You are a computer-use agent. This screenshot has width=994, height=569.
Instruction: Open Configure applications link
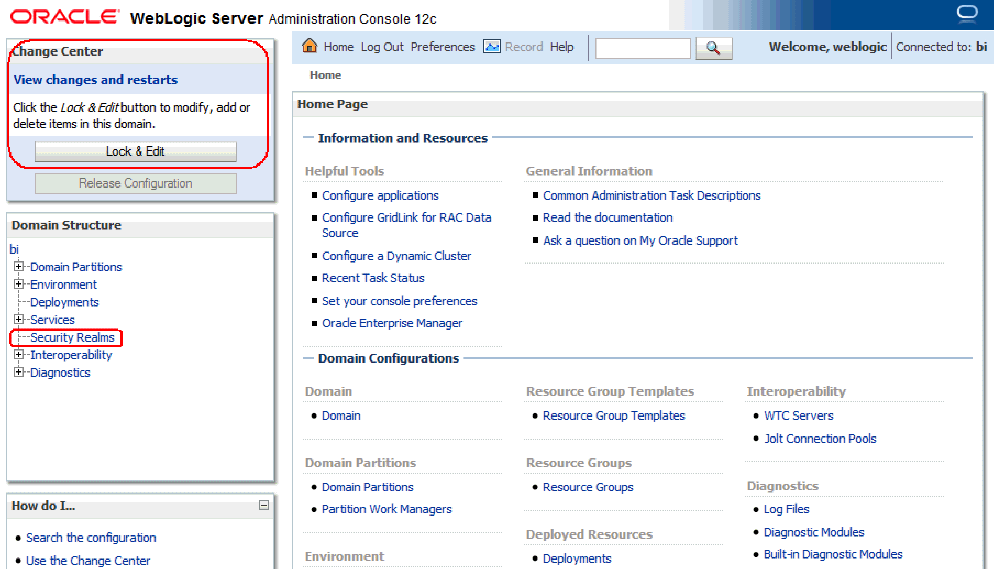click(380, 196)
